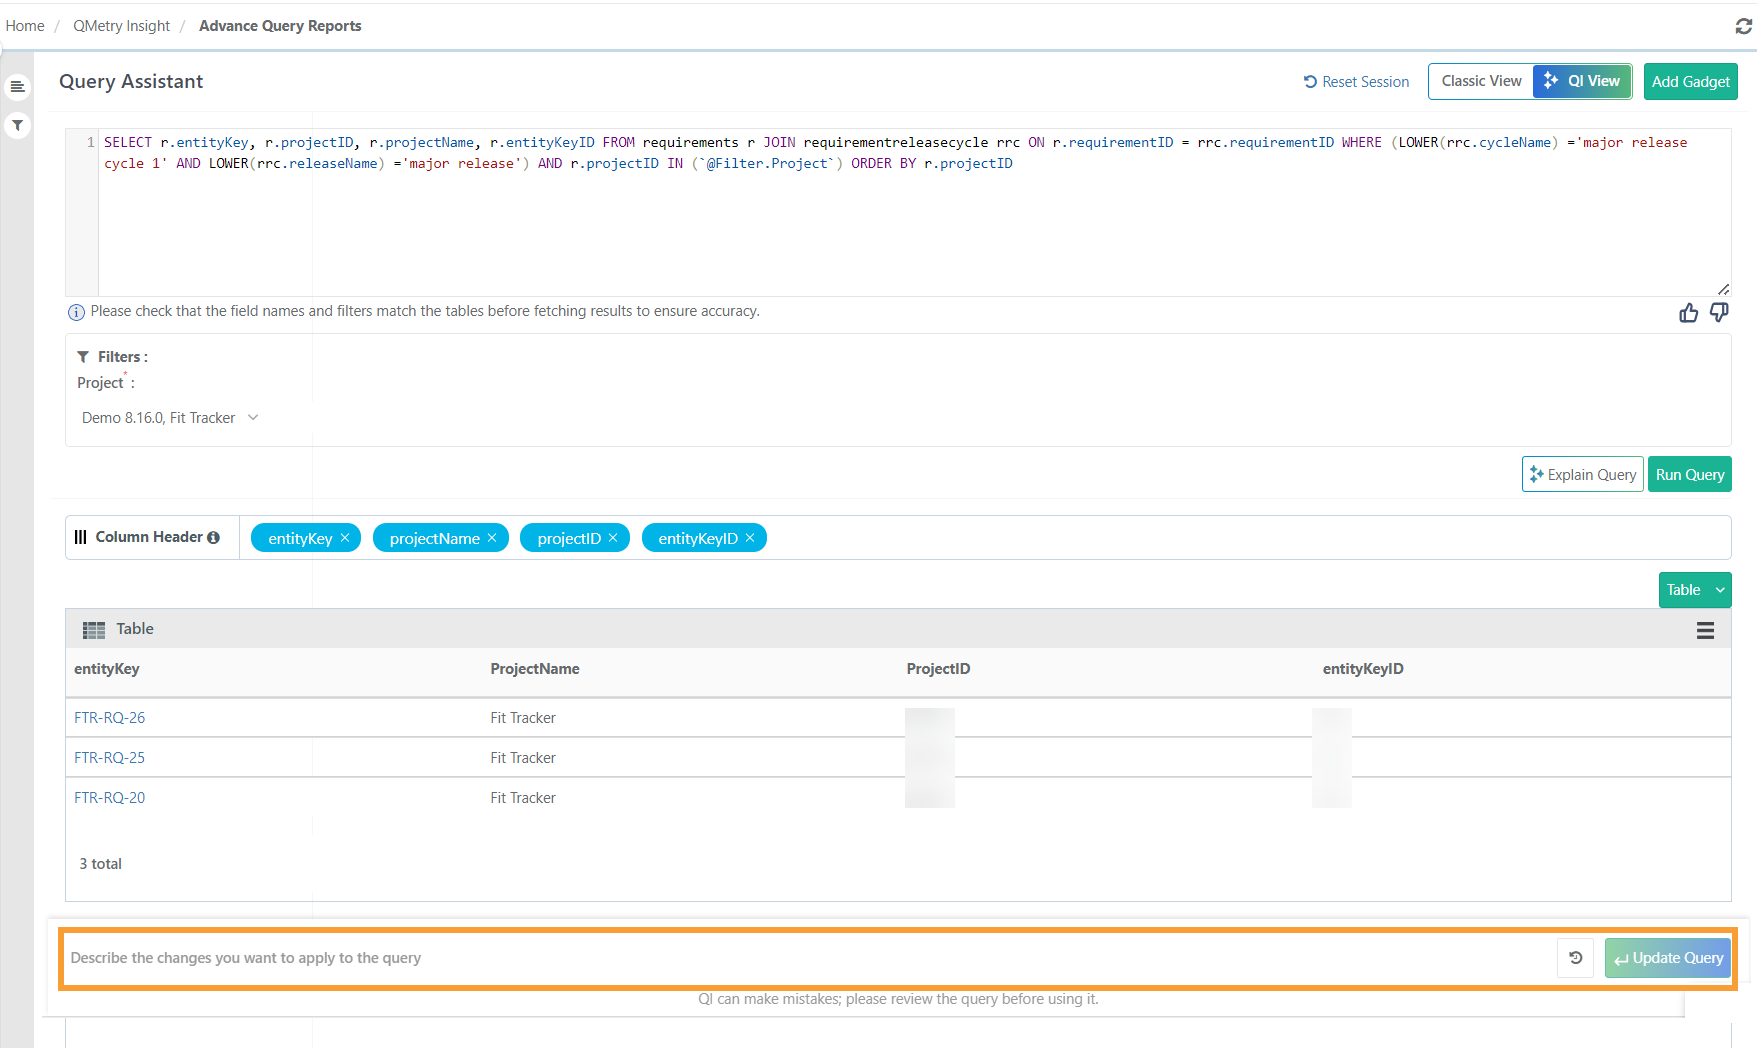The height and width of the screenshot is (1048, 1757).
Task: Give thumbs down feedback on the query
Action: [1719, 312]
